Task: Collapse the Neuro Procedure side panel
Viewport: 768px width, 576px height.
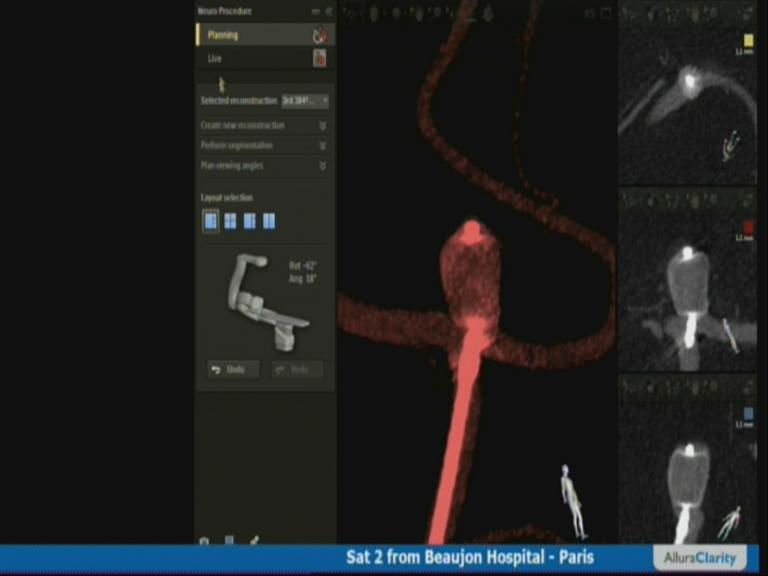Action: tap(328, 11)
